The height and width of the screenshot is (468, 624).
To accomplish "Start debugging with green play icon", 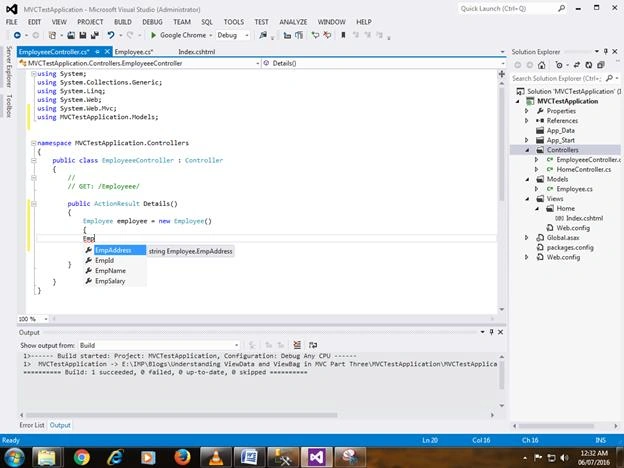I will [x=153, y=35].
